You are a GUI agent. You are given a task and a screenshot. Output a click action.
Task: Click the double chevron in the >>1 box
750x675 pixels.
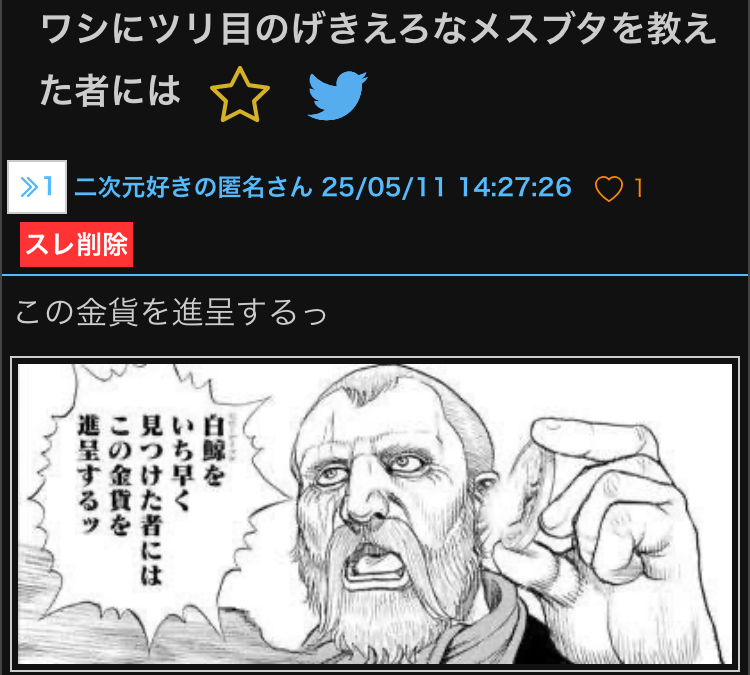coord(29,187)
